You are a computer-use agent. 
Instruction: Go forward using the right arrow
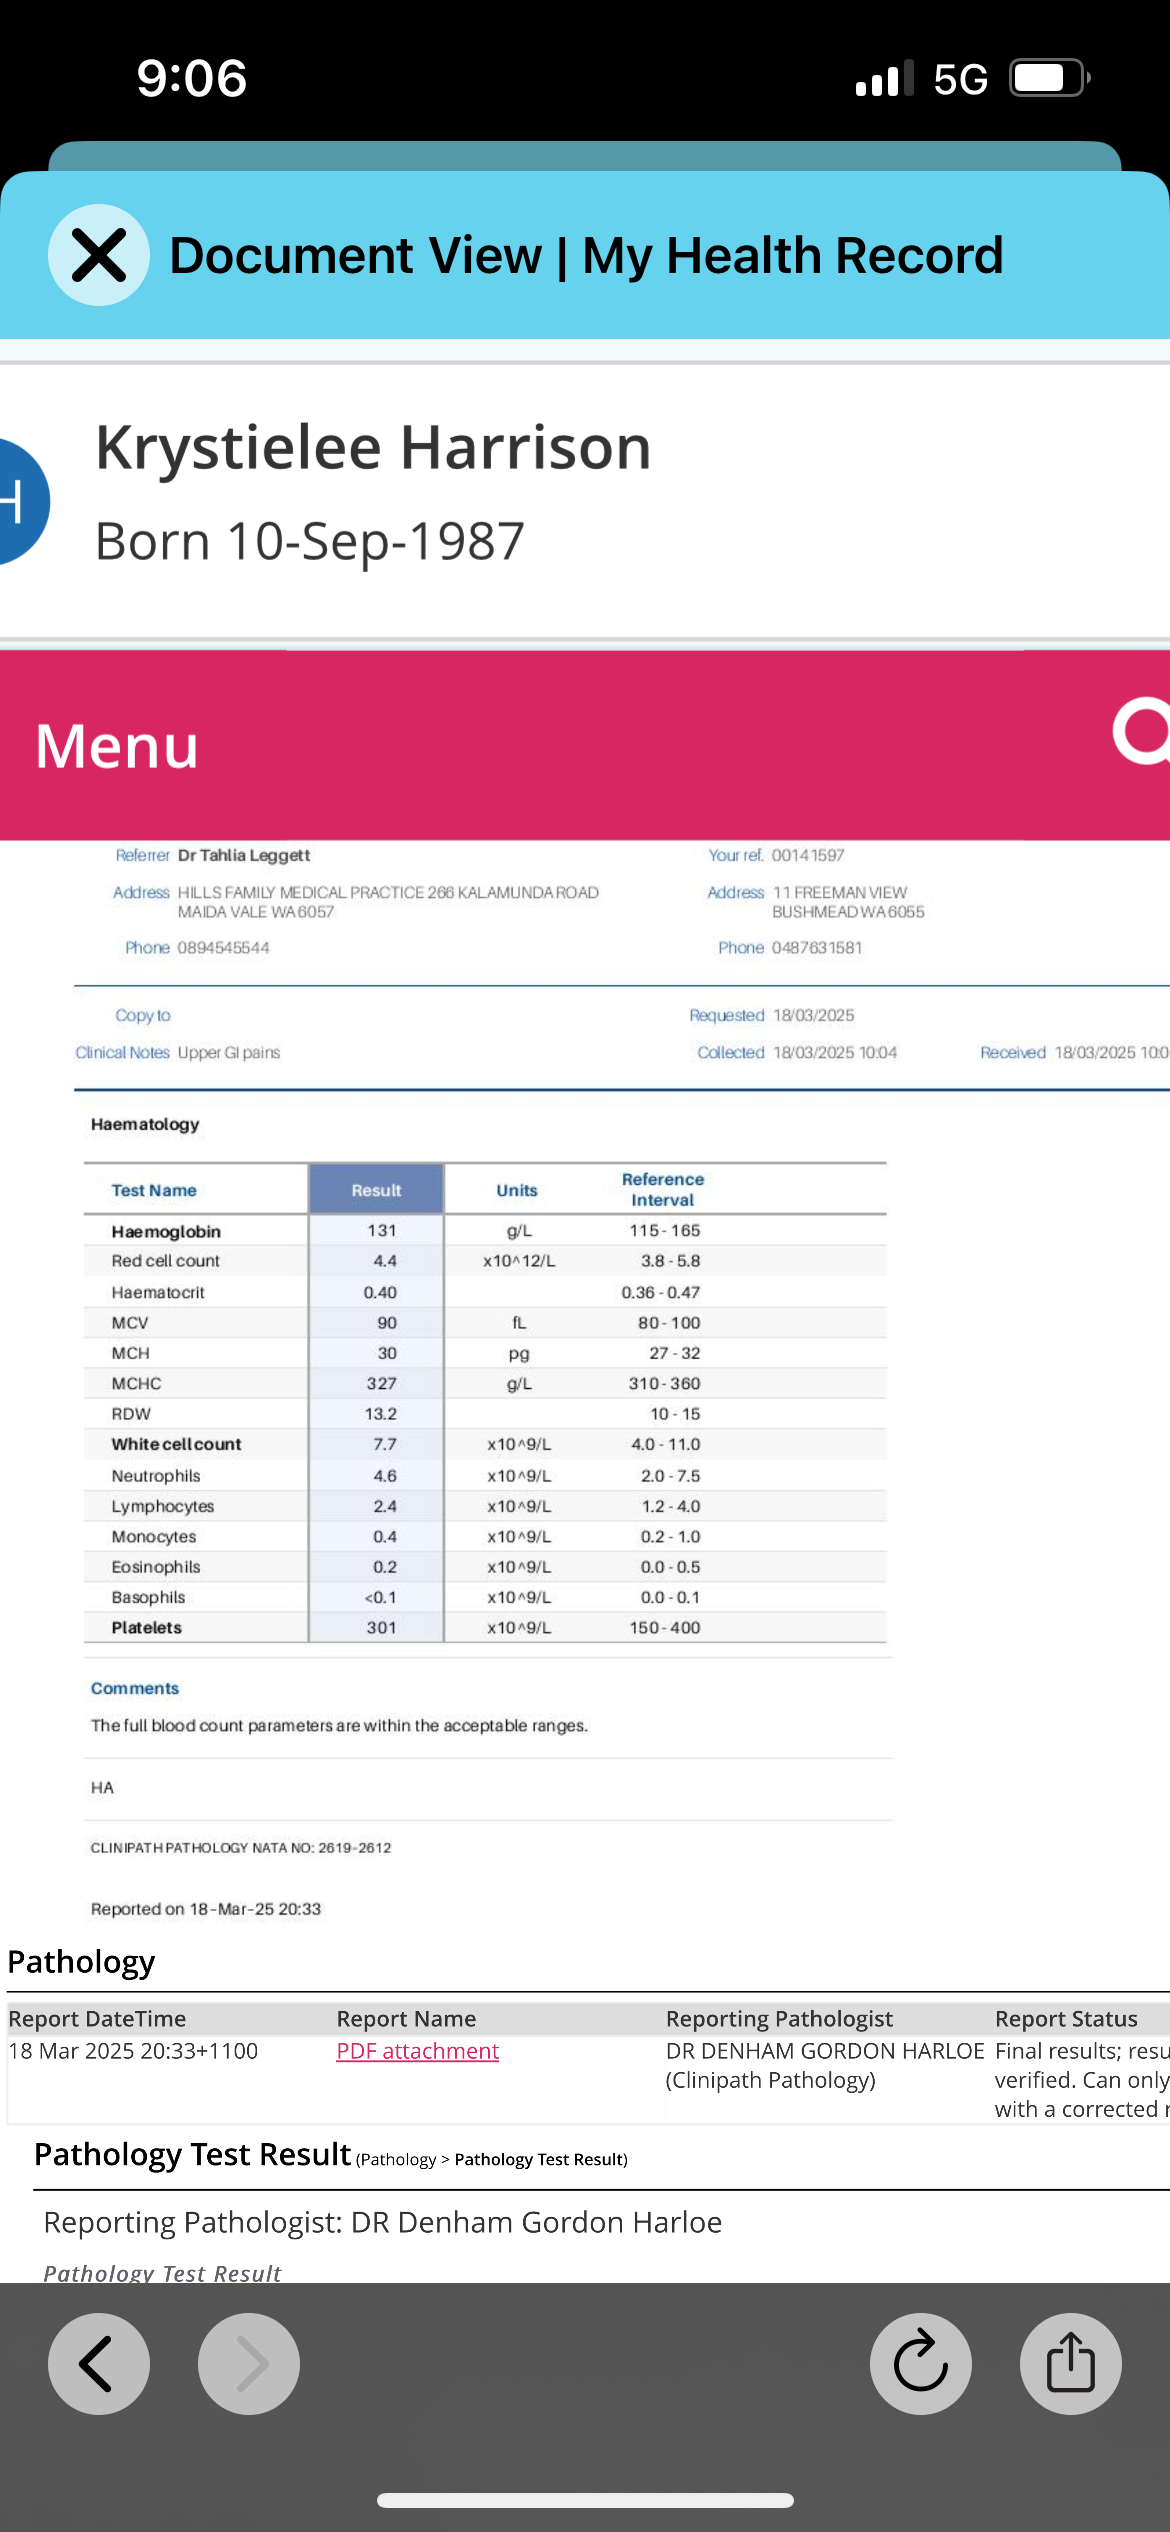pos(249,2364)
